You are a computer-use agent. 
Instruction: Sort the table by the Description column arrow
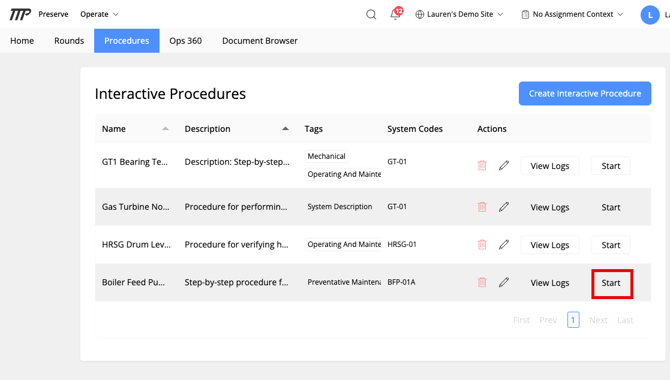coord(285,129)
